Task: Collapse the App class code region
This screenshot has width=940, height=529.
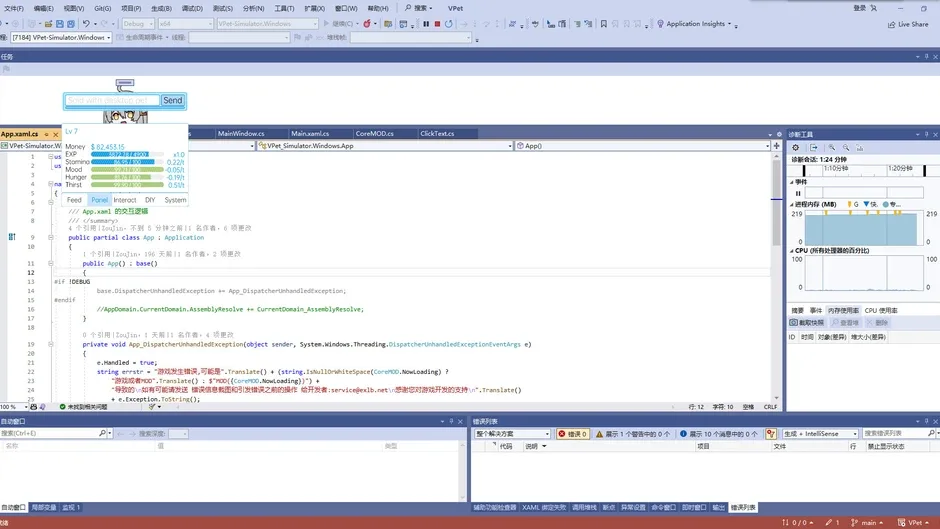Action: pos(51,238)
